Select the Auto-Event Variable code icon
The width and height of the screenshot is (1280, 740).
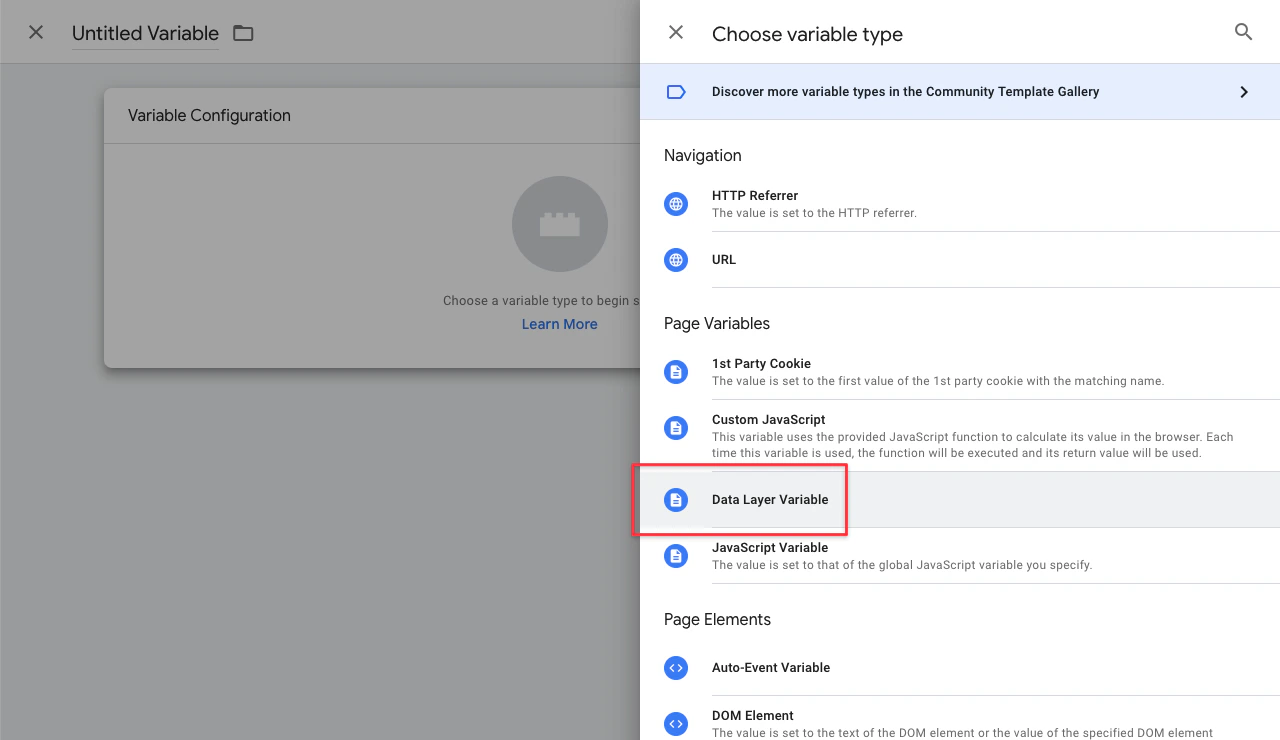point(676,668)
